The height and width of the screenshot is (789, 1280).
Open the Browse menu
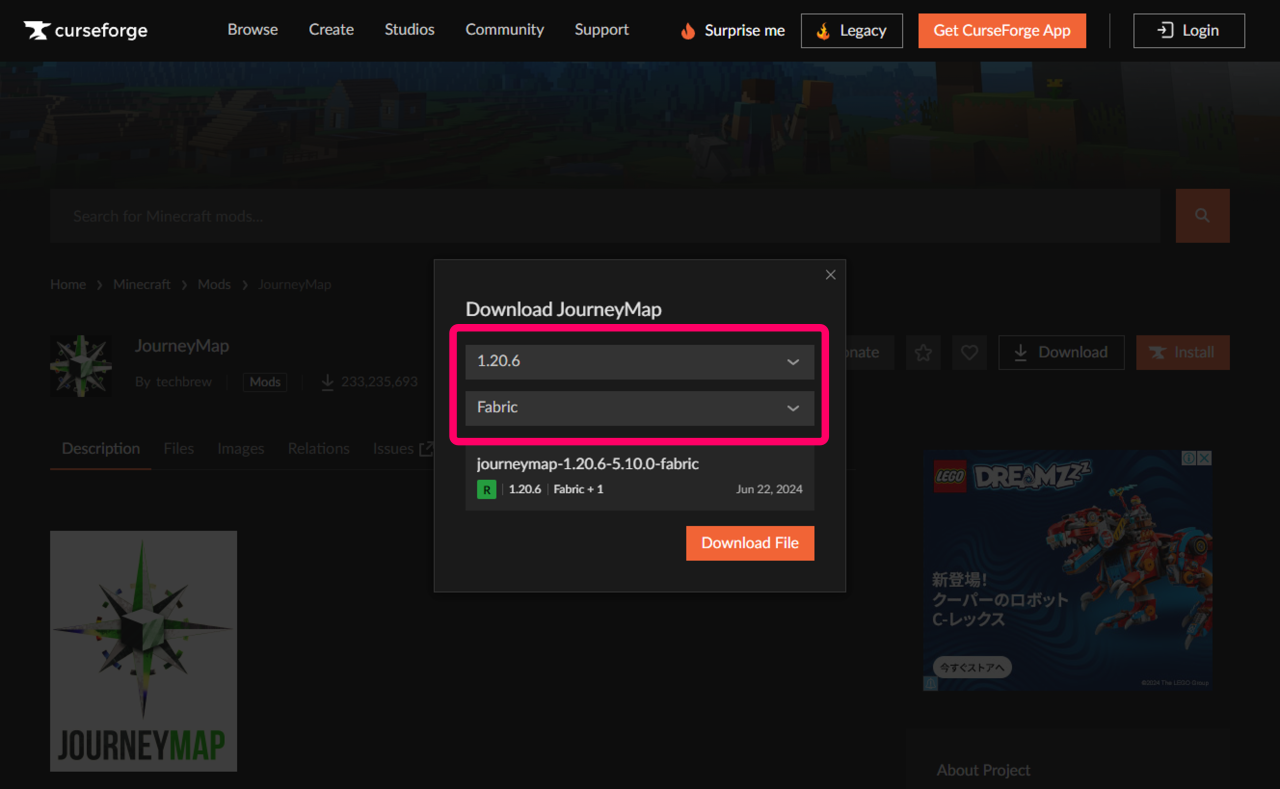click(x=253, y=30)
